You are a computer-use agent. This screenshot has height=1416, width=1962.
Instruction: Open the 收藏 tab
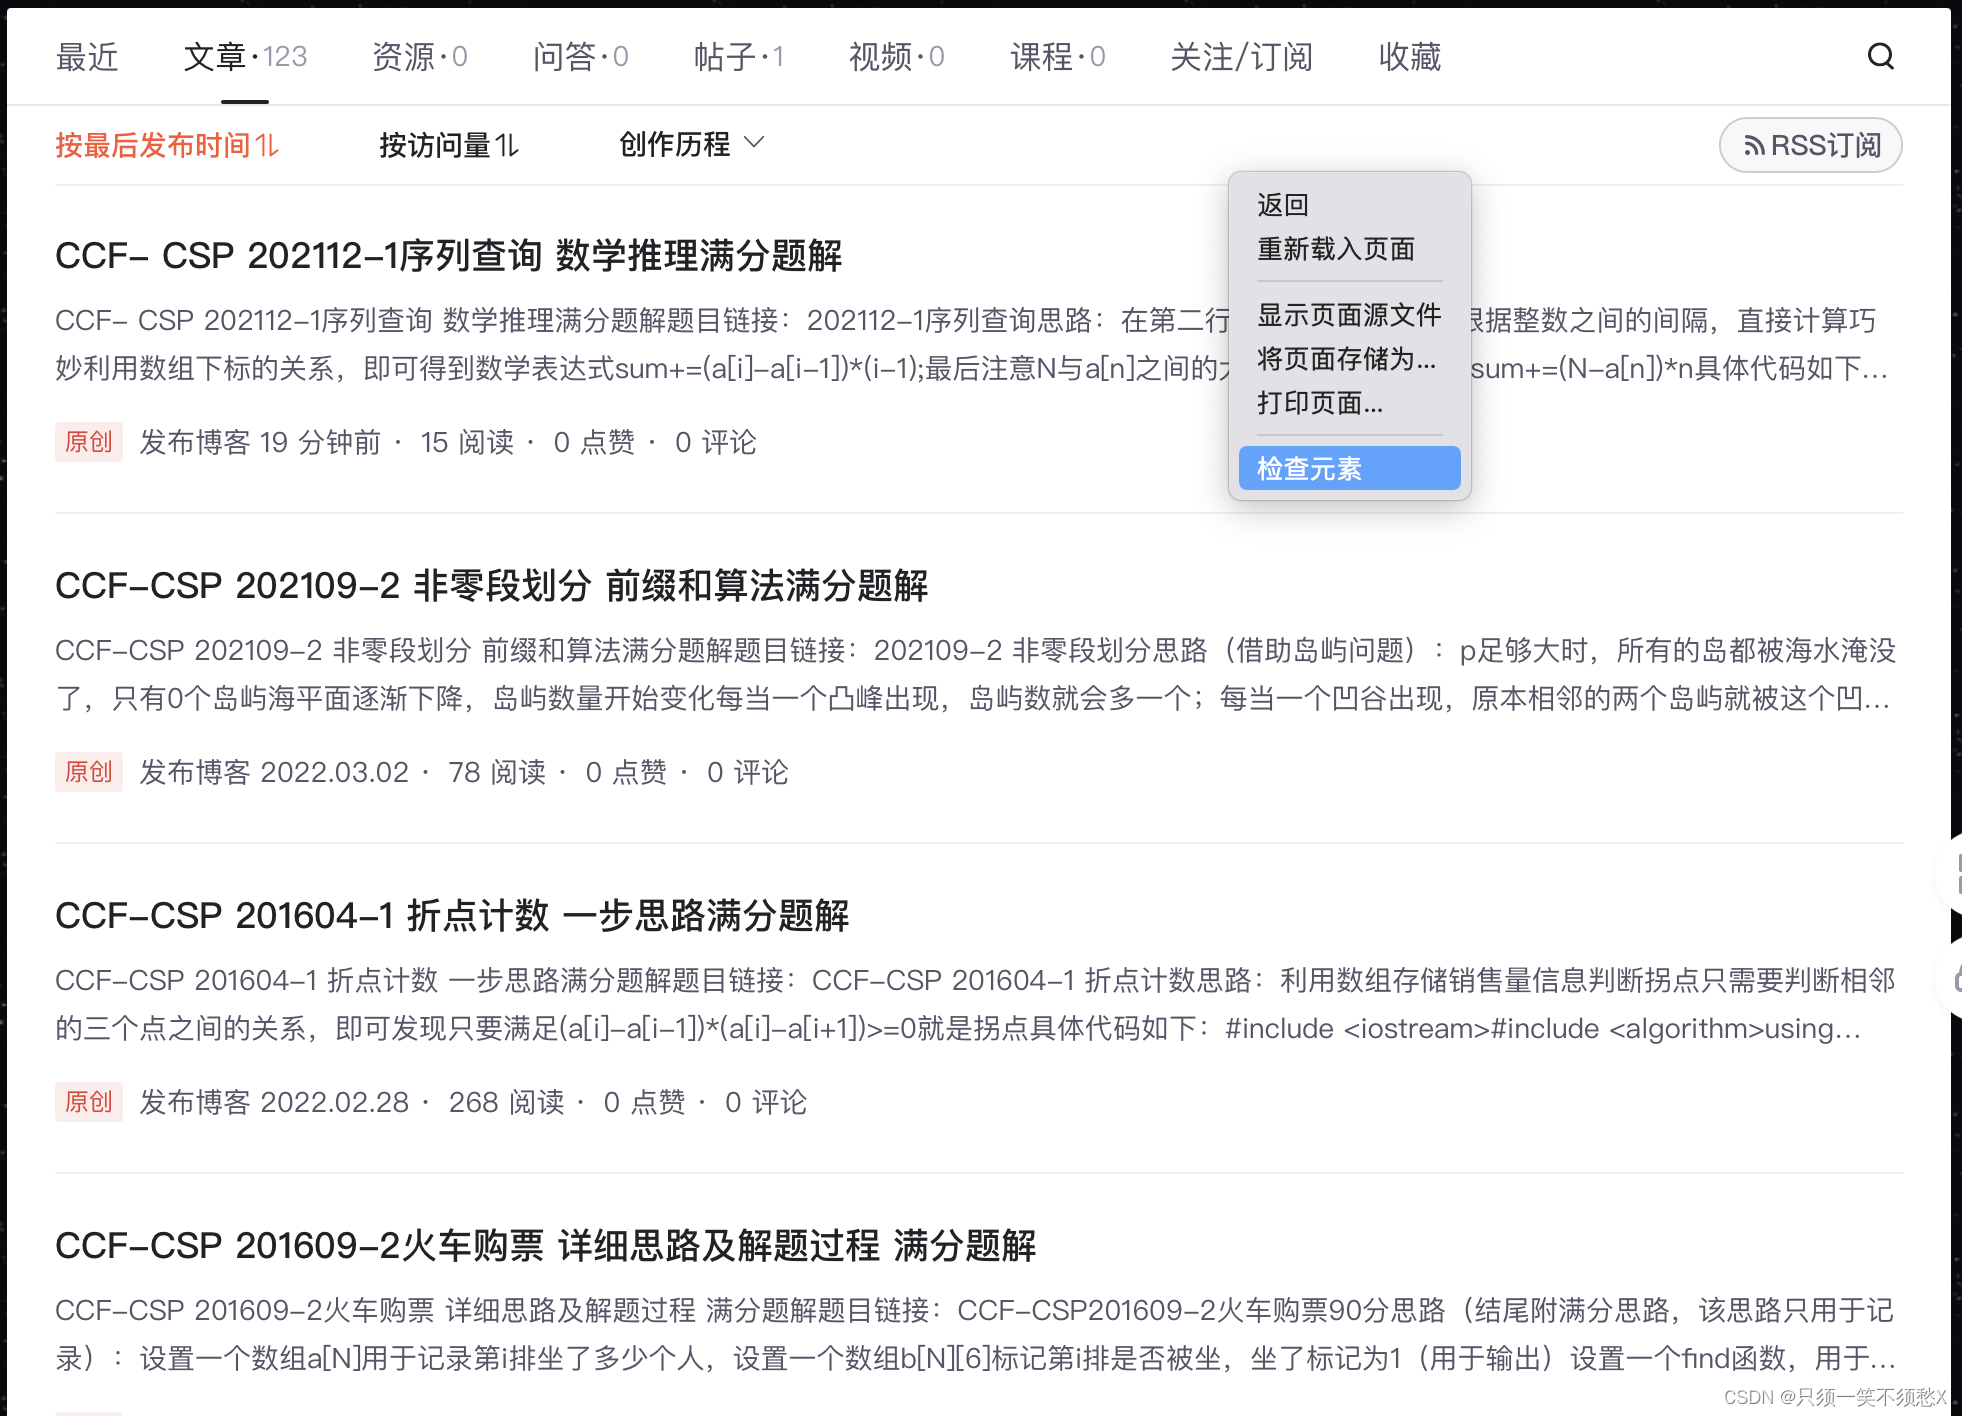(x=1409, y=57)
